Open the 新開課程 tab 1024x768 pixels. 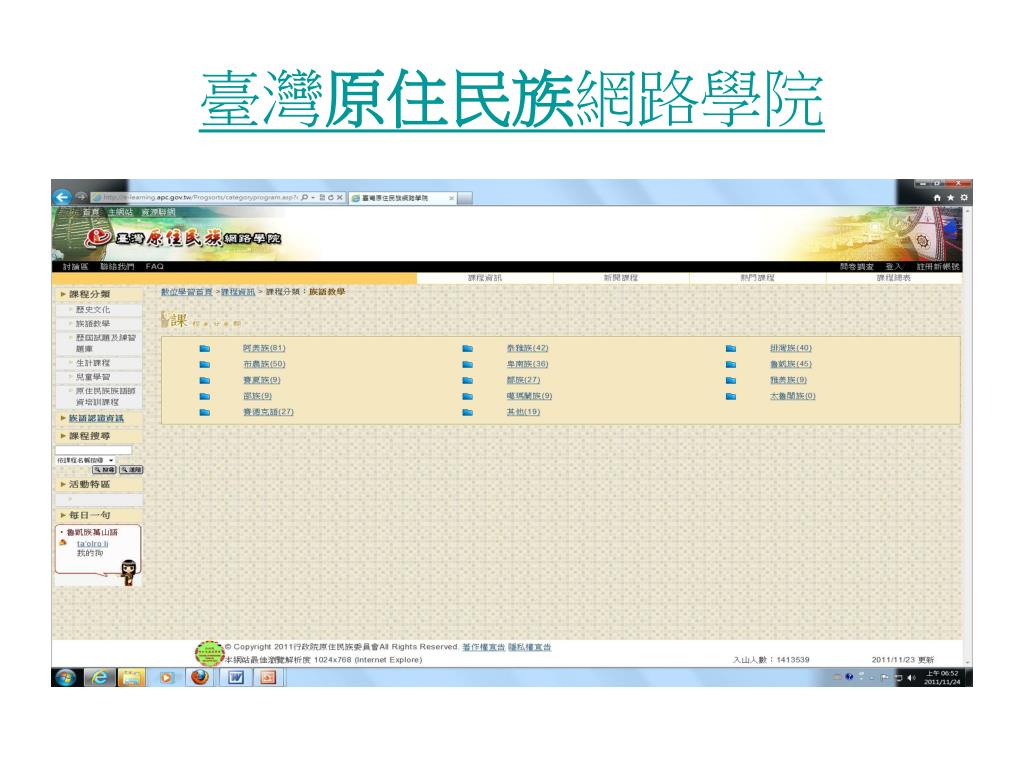[x=621, y=278]
